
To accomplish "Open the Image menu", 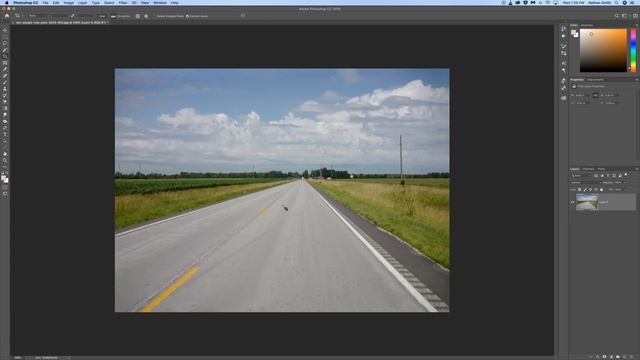I will coord(69,2).
